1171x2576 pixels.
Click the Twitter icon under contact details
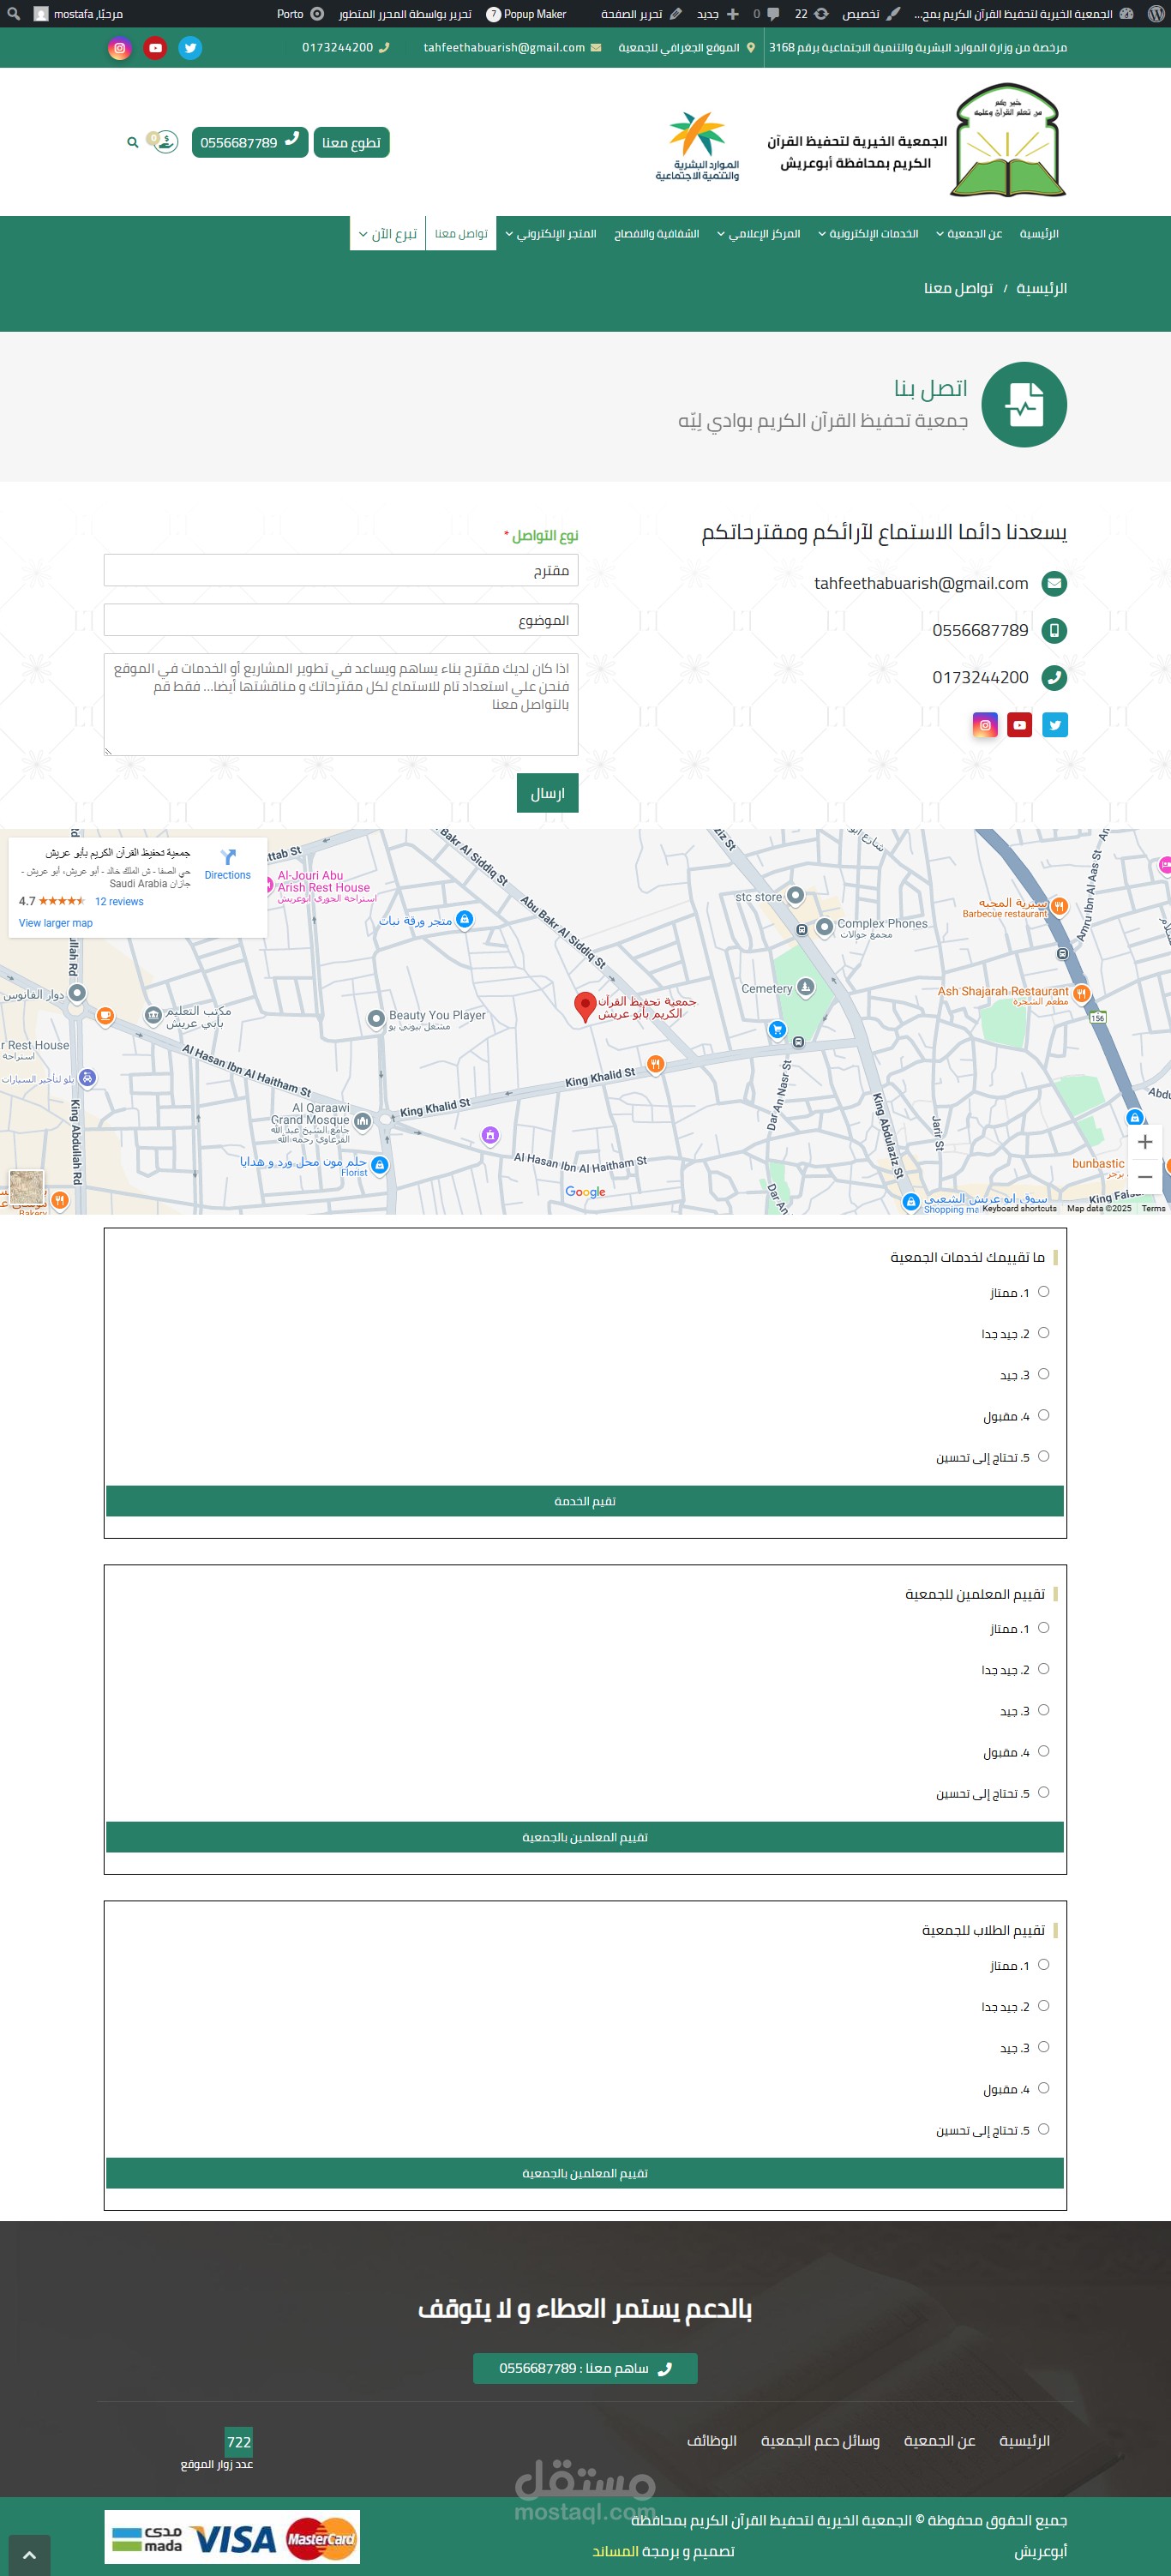pos(1055,725)
